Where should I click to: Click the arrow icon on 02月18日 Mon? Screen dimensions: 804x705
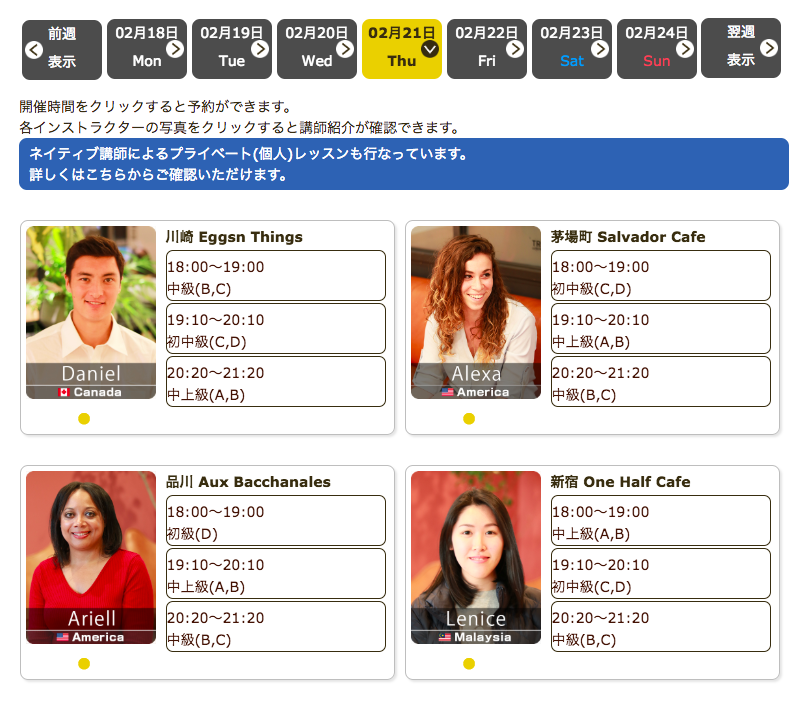(175, 48)
